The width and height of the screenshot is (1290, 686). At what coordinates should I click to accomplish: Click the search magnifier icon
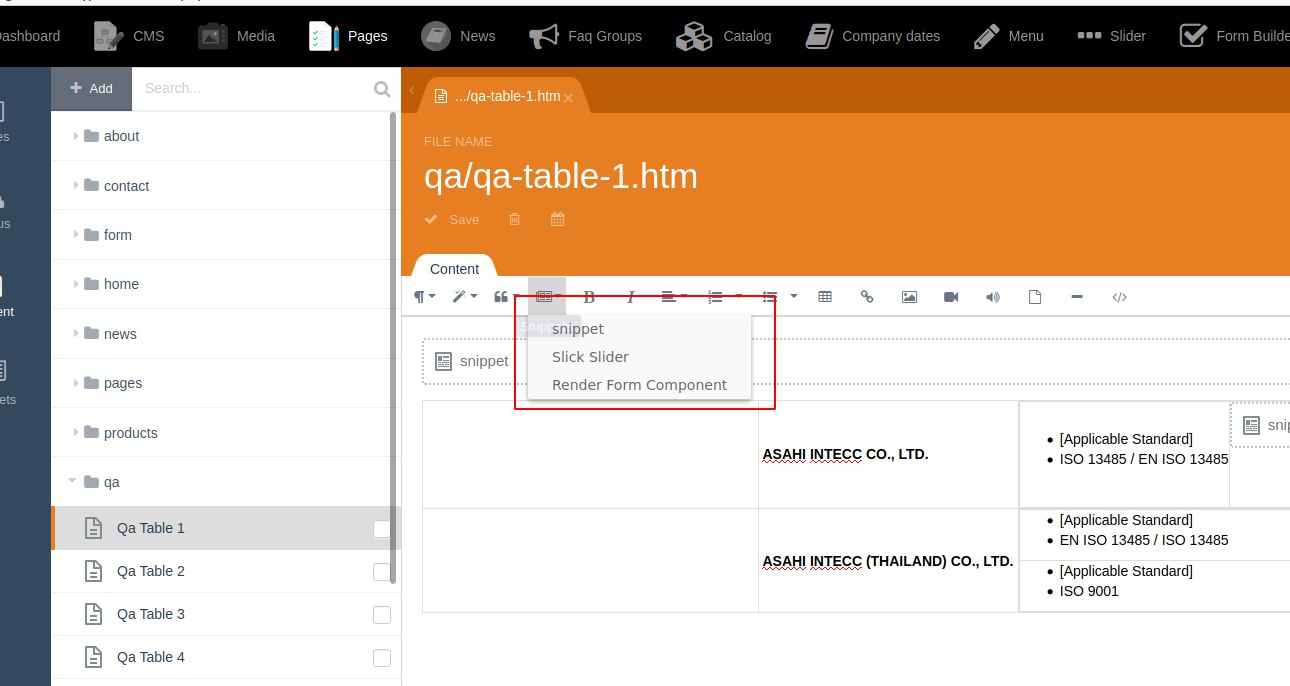(382, 89)
